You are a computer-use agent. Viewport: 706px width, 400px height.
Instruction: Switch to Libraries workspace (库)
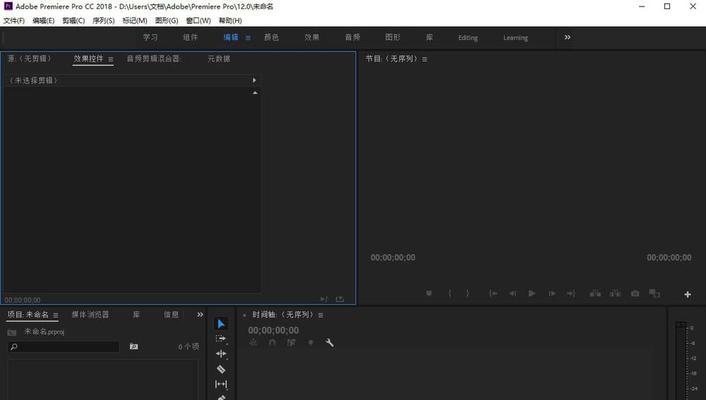pyautogui.click(x=429, y=37)
